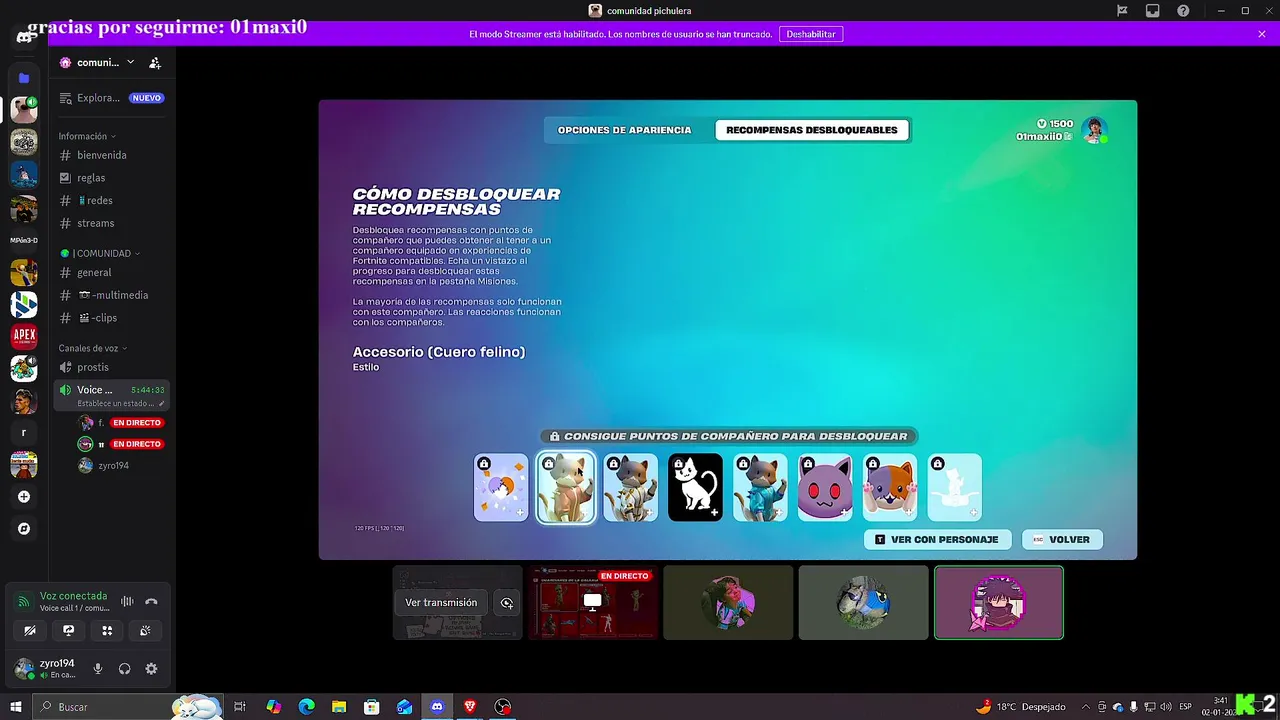Image resolution: width=1280 pixels, height=720 pixels.
Task: Show hidden system tray icons chevron
Action: tap(1087, 707)
